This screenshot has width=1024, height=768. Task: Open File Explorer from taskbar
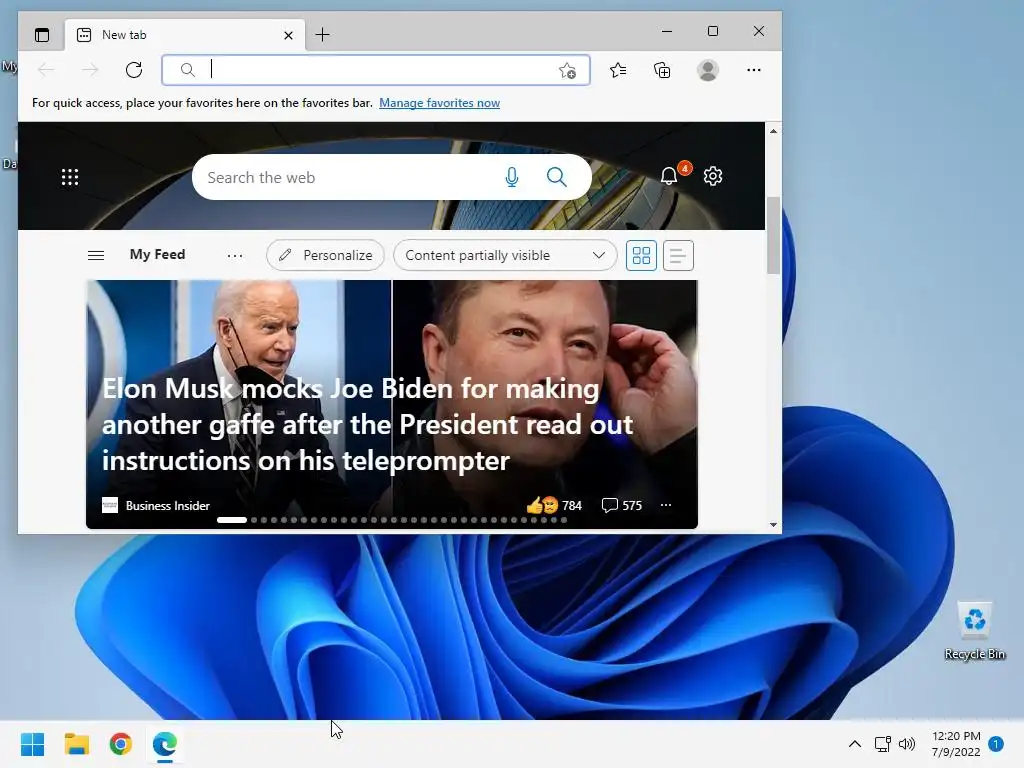tap(77, 744)
